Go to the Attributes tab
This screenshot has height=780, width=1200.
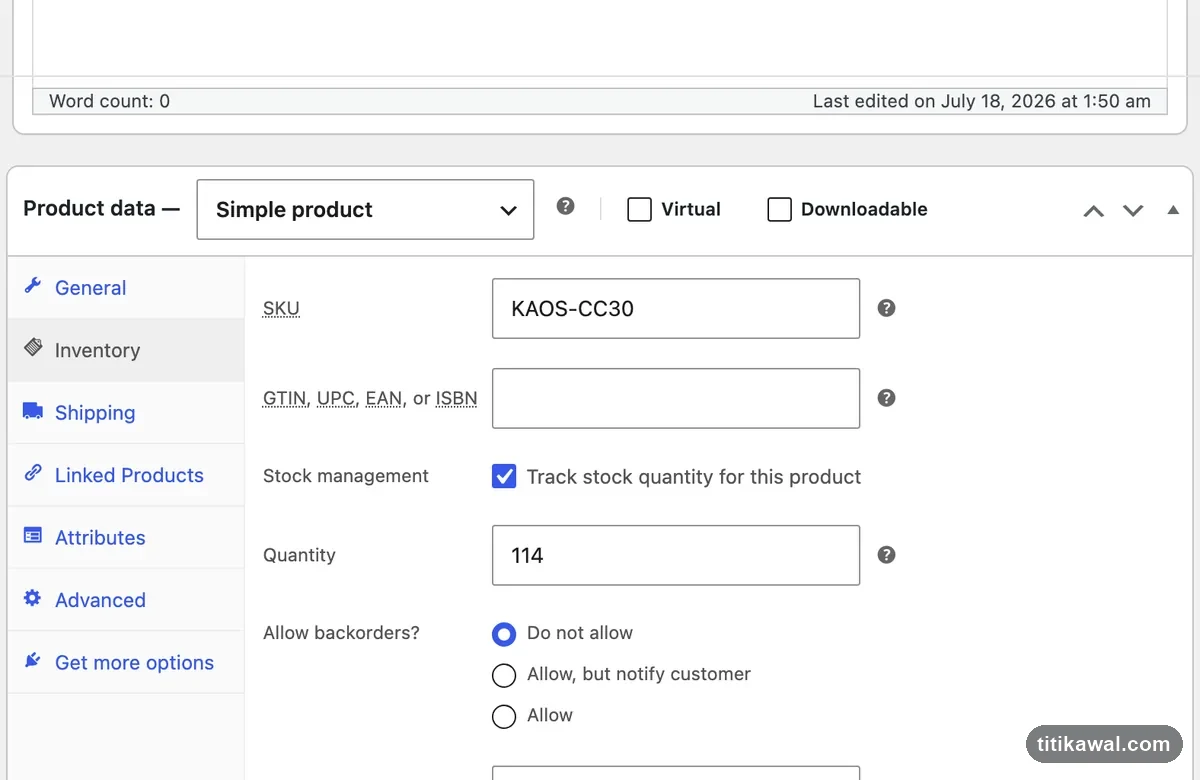pyautogui.click(x=126, y=537)
